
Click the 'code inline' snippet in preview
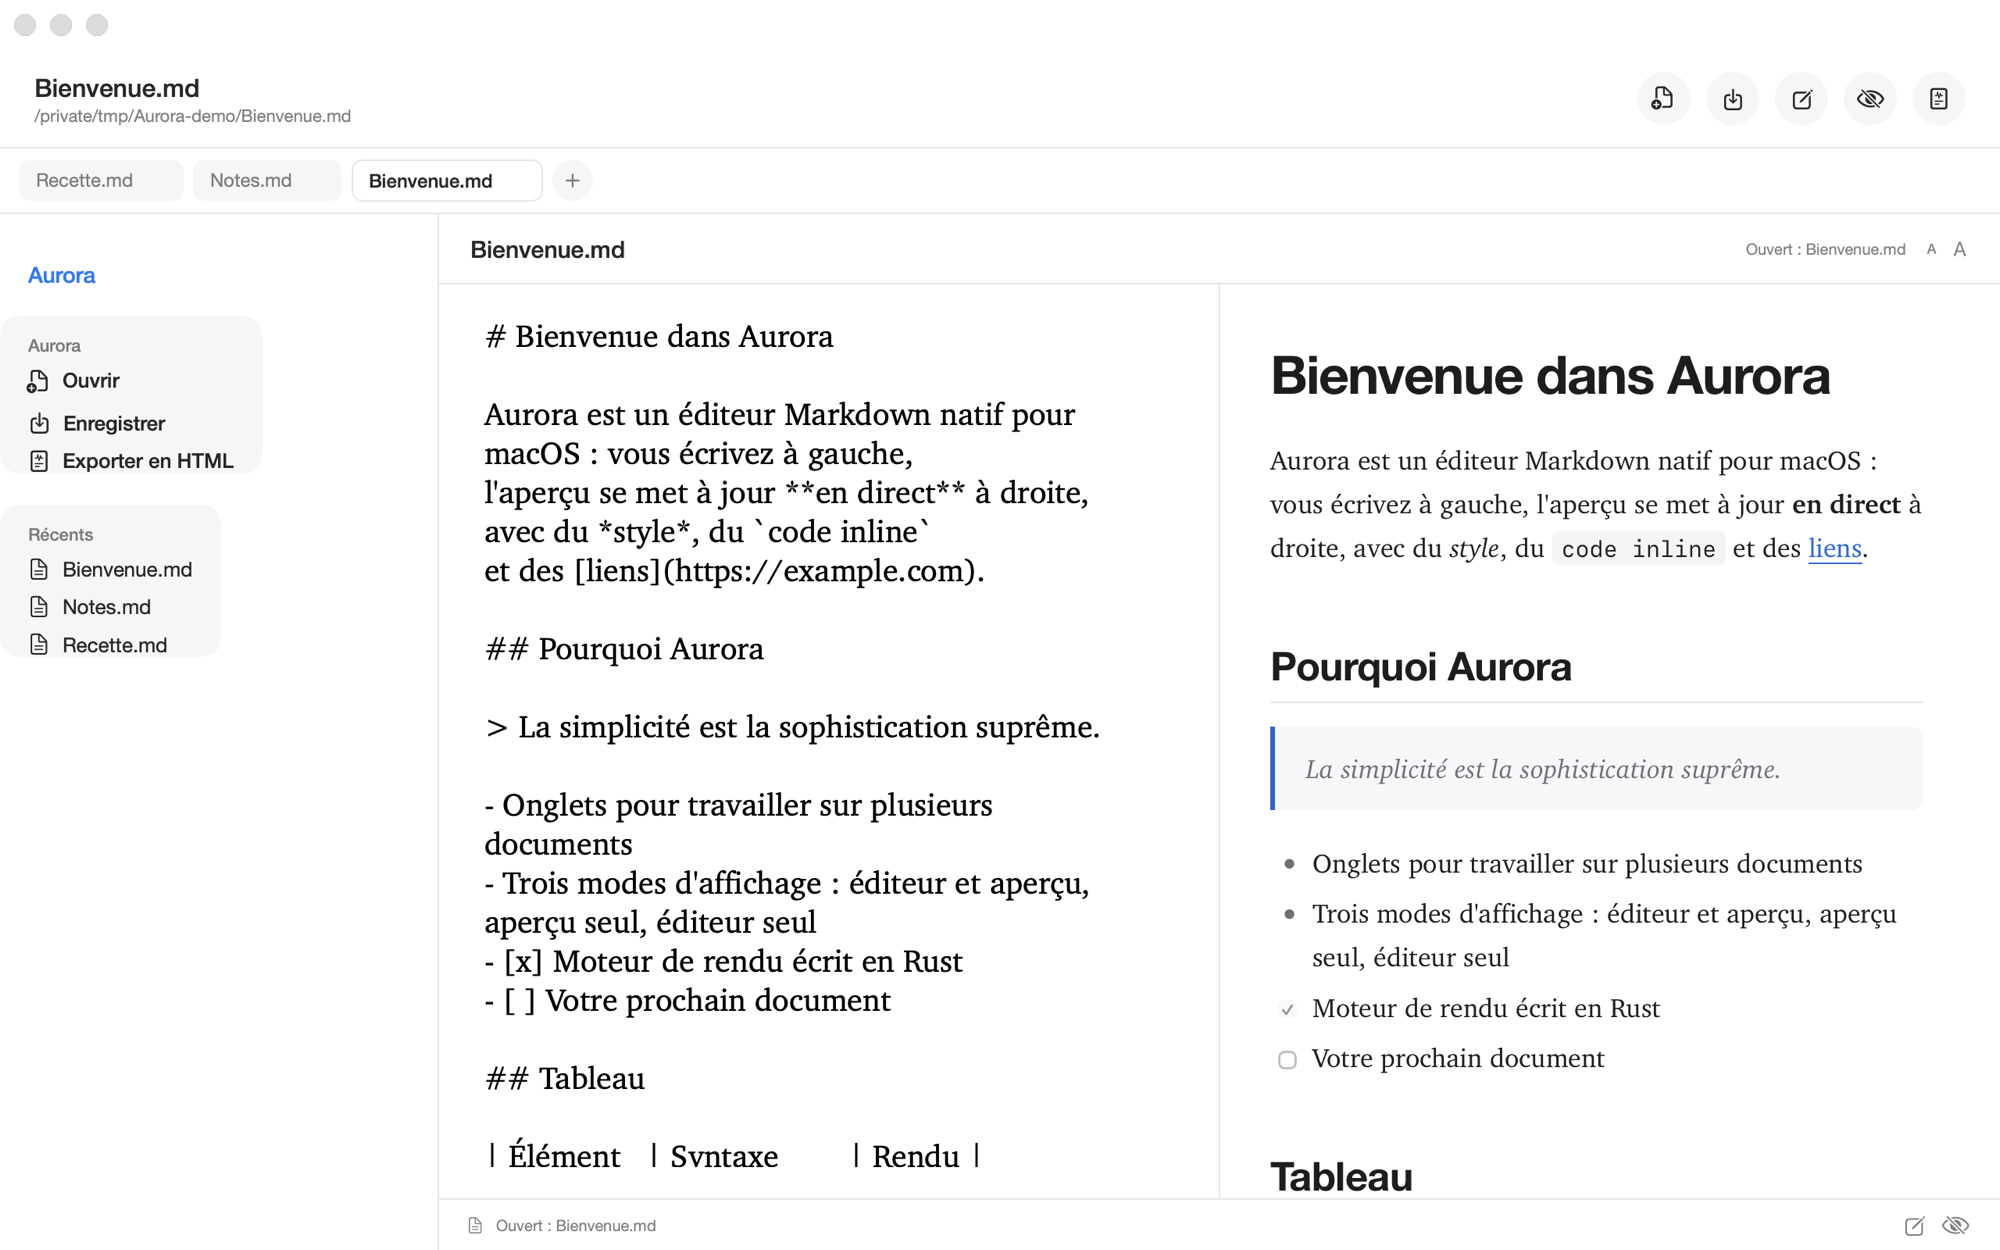coord(1638,549)
